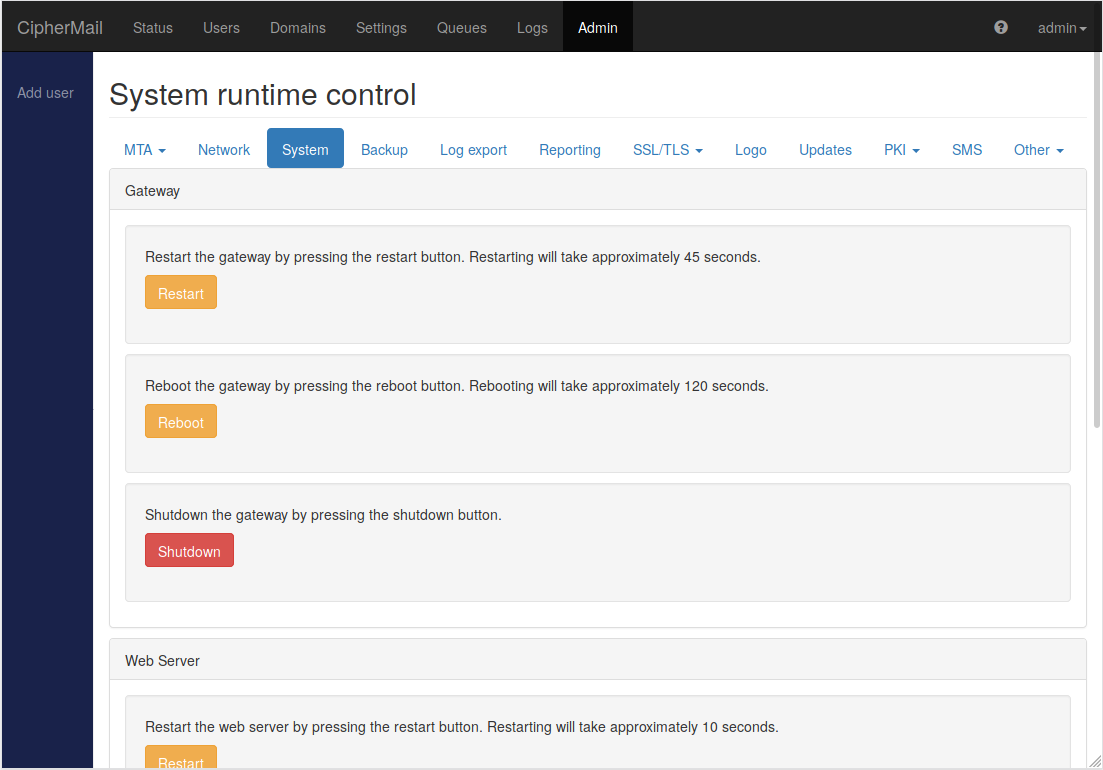Go to the Status page in navbar

[x=153, y=28]
